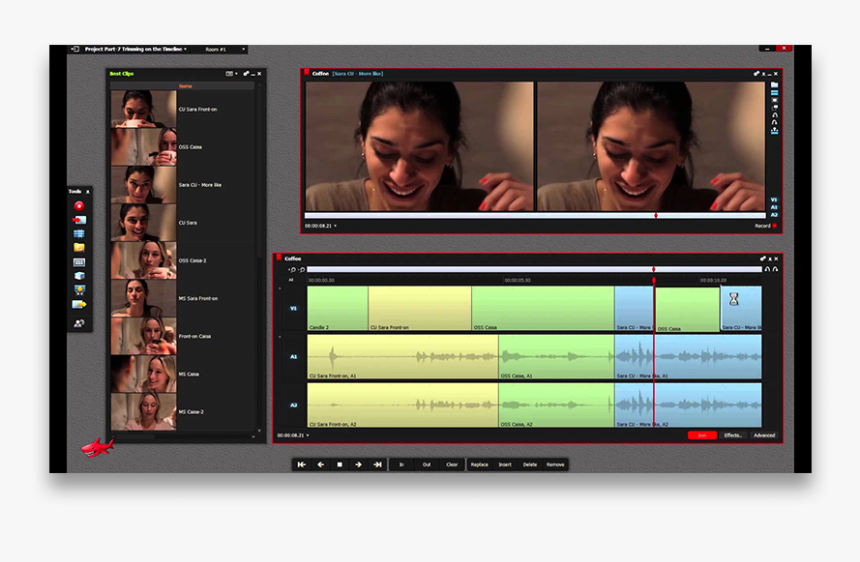Toggle A2 track in the timeline

(x=293, y=405)
